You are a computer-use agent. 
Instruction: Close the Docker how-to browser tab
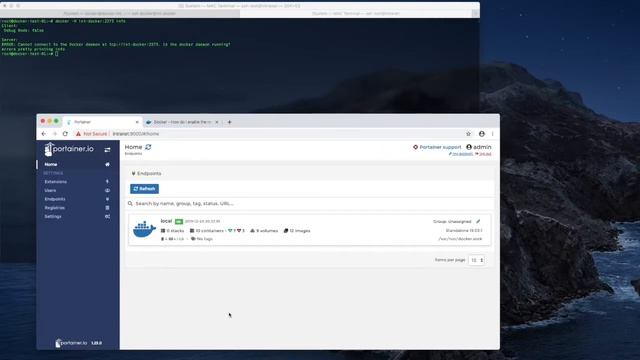(x=217, y=122)
